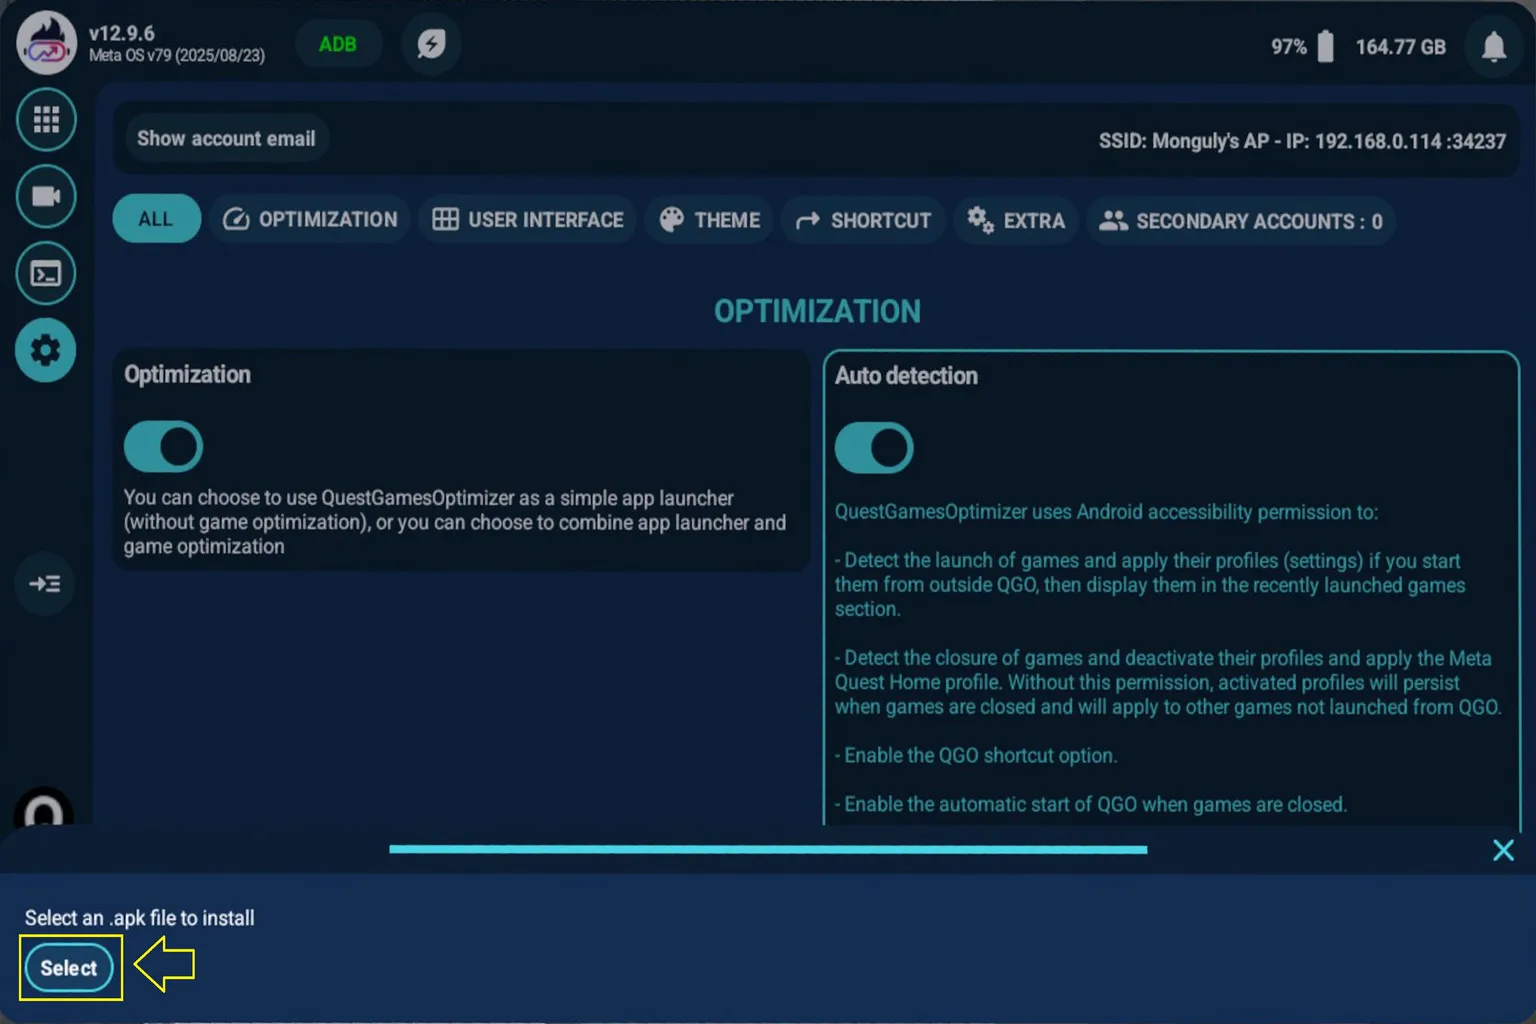Select the ALL settings tab
Screen dimensions: 1536x1024
[x=156, y=219]
